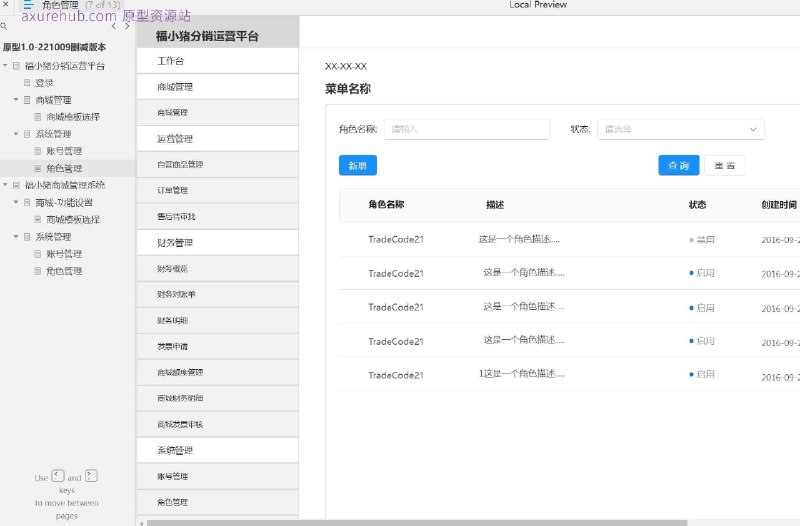Click the 原型1.0-221009删减版本 project title
Screen dimensions: 800x526
55,47
